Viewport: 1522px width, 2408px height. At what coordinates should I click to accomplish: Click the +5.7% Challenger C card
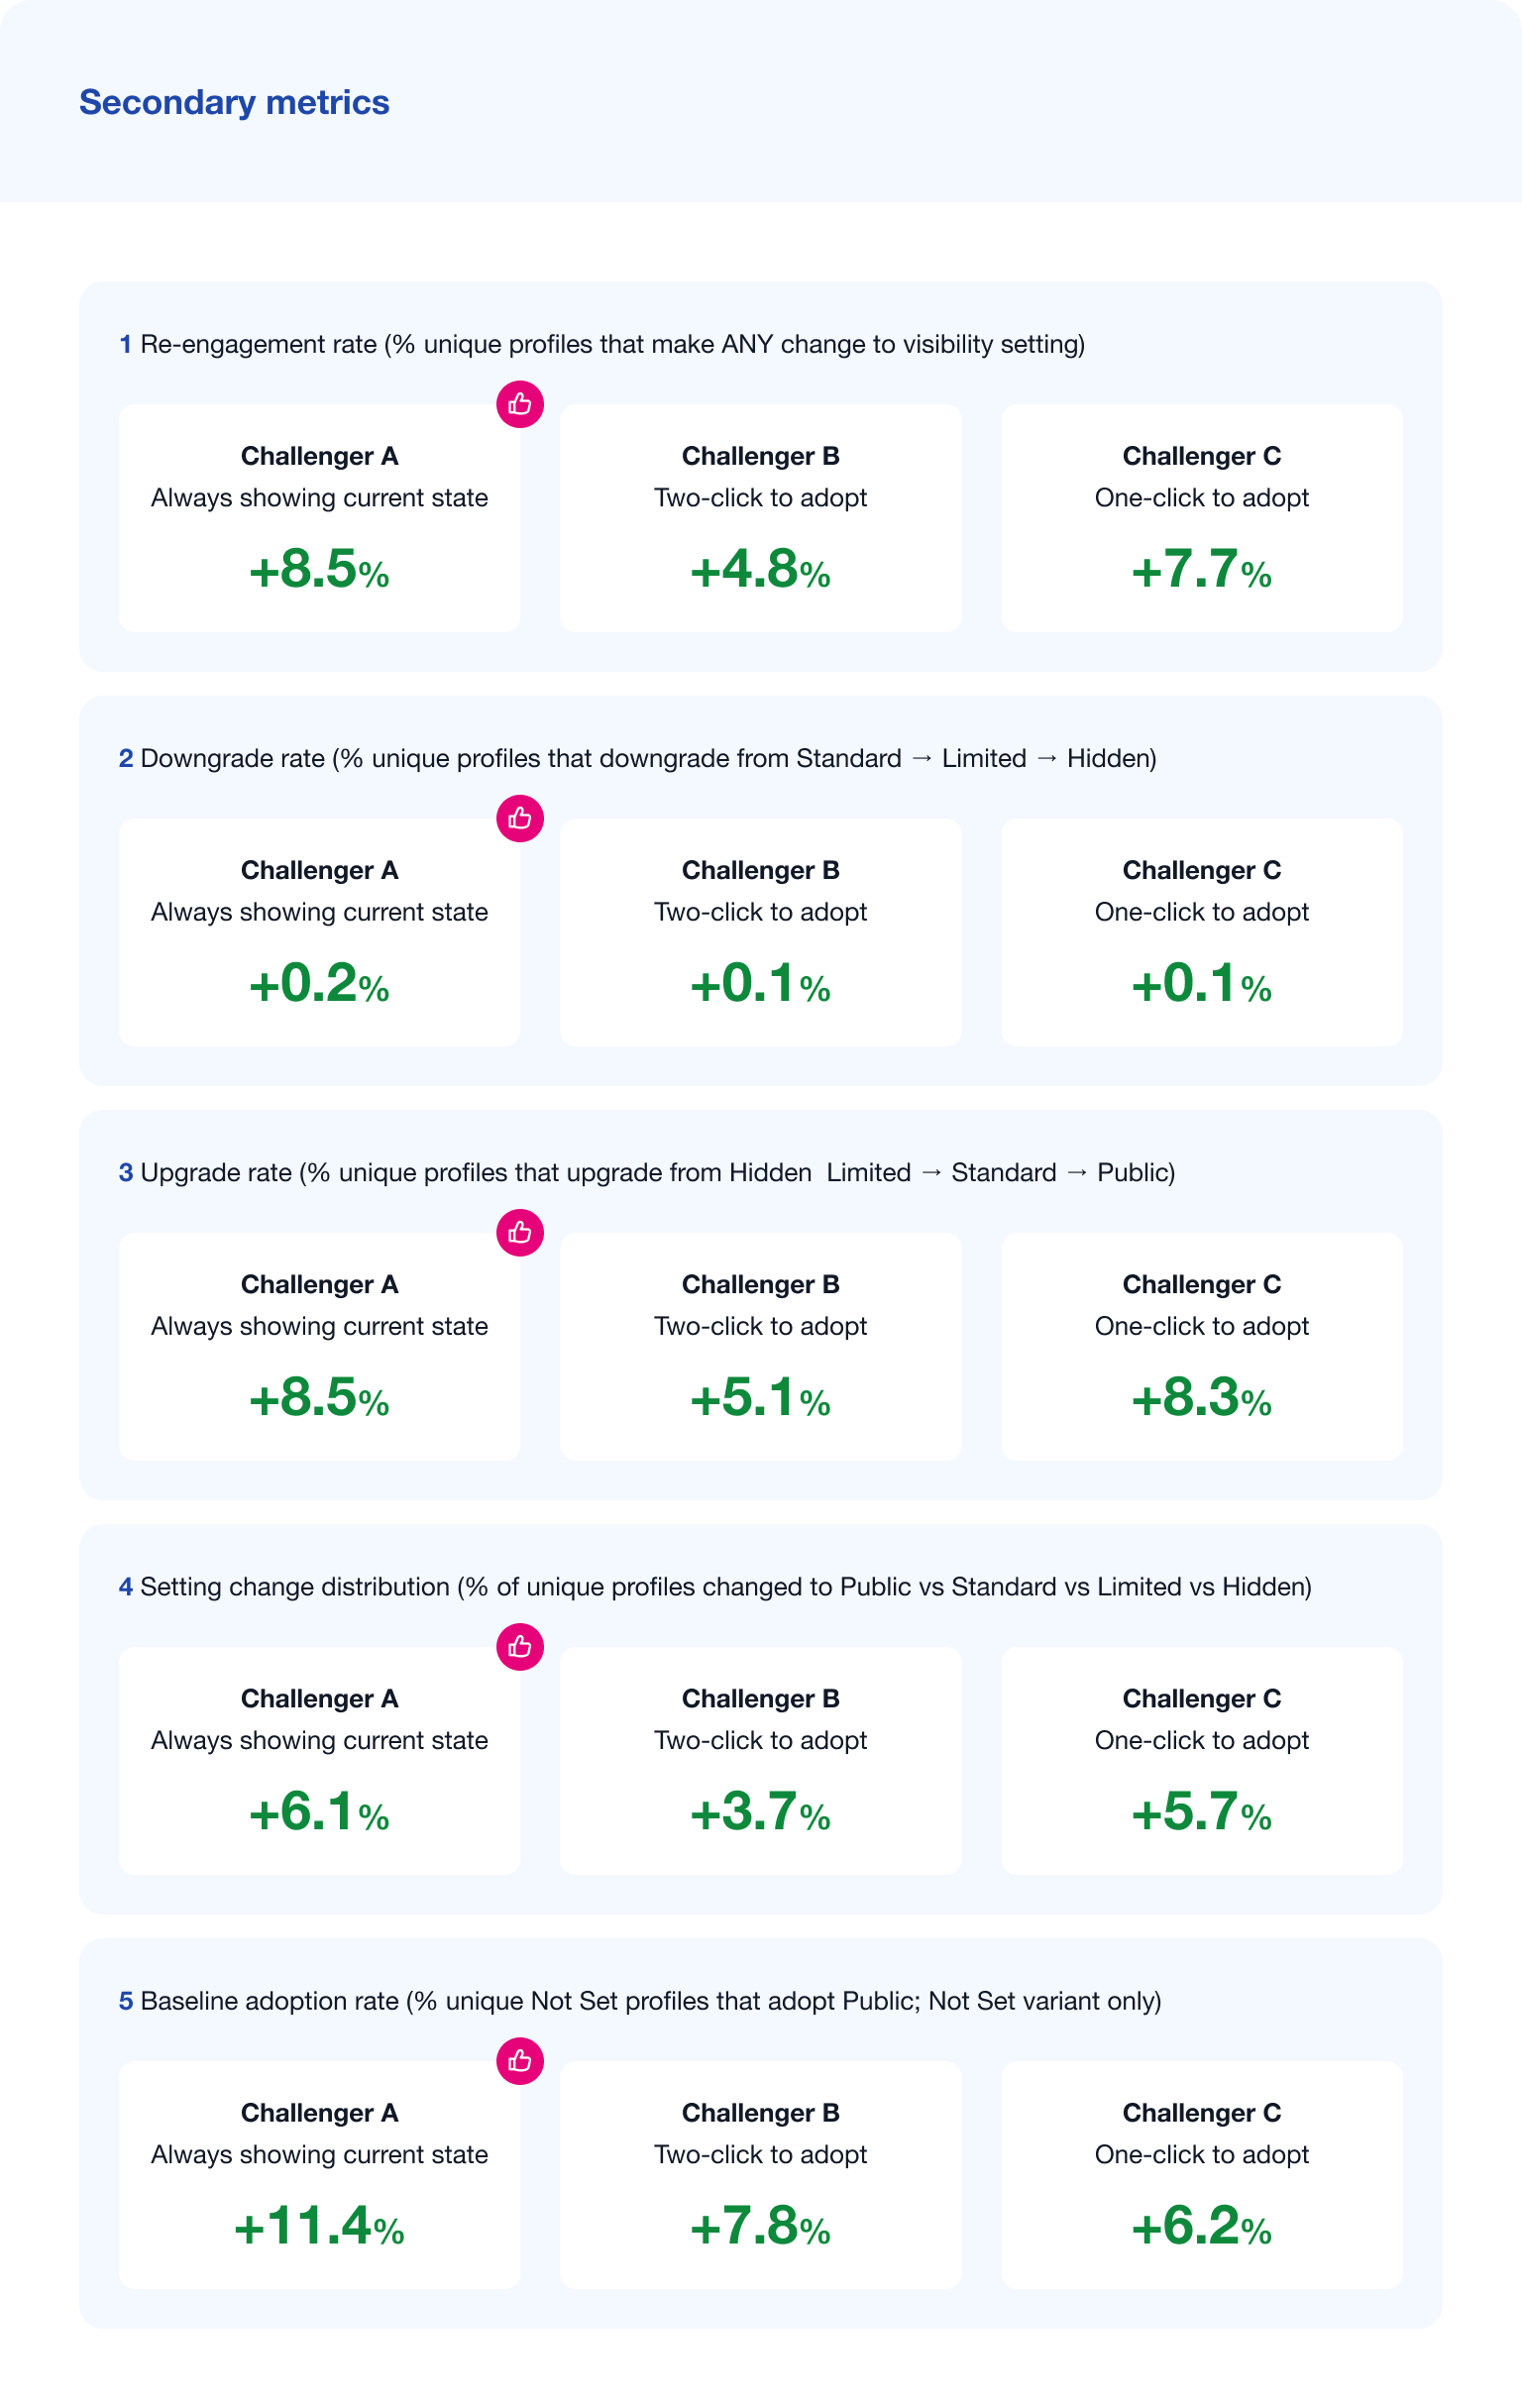click(1201, 1760)
